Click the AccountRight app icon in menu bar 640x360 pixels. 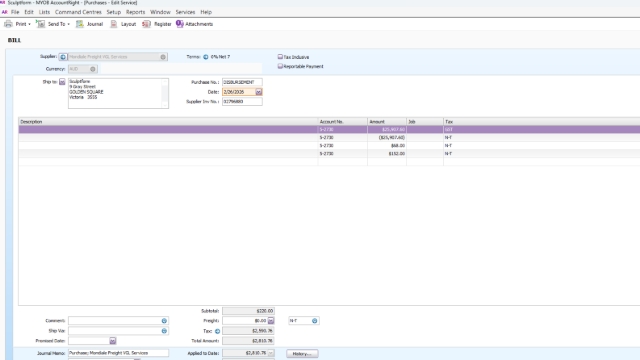[x=4, y=12]
